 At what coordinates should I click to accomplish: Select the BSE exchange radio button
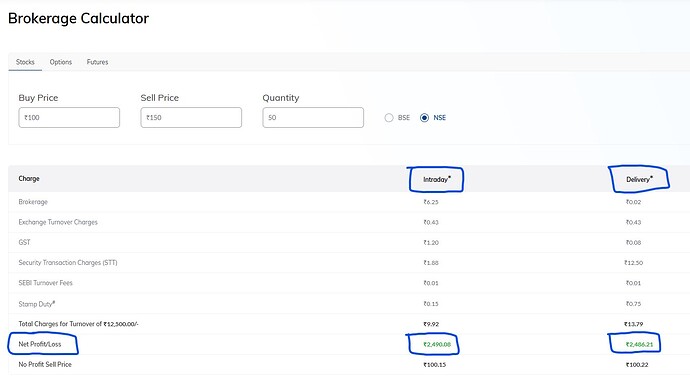tap(389, 118)
